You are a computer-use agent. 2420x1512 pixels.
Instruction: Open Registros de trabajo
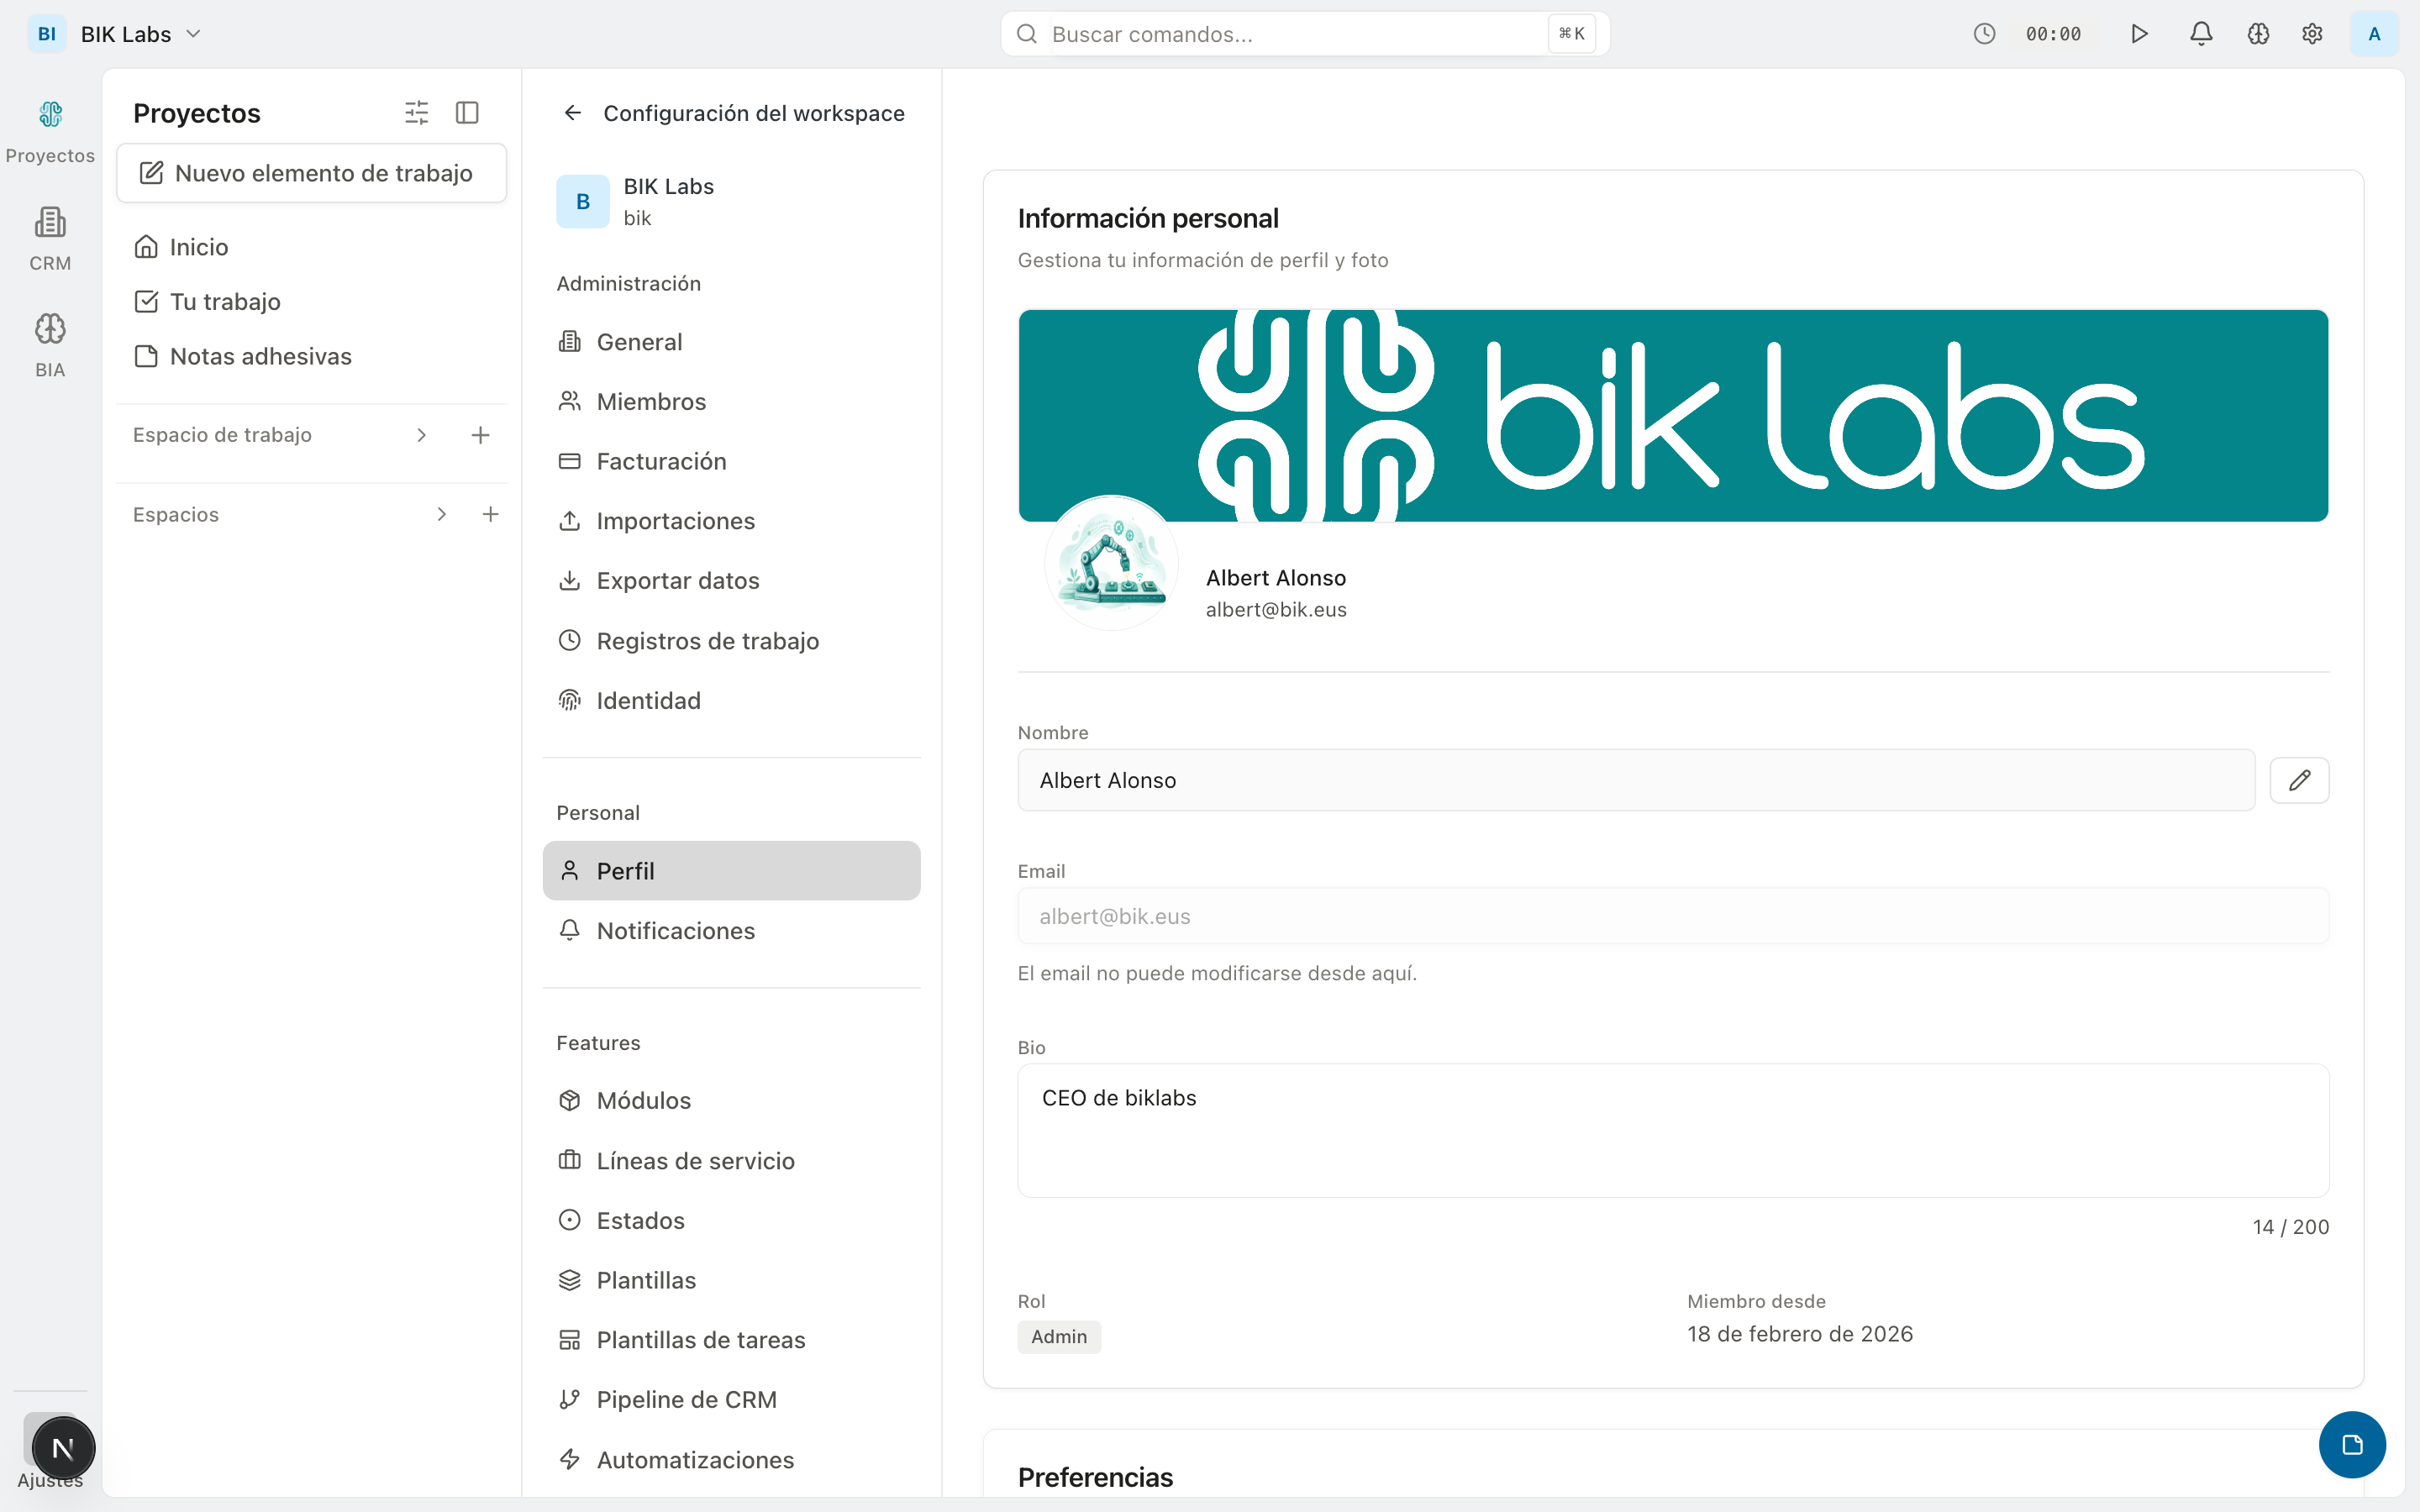click(731, 641)
